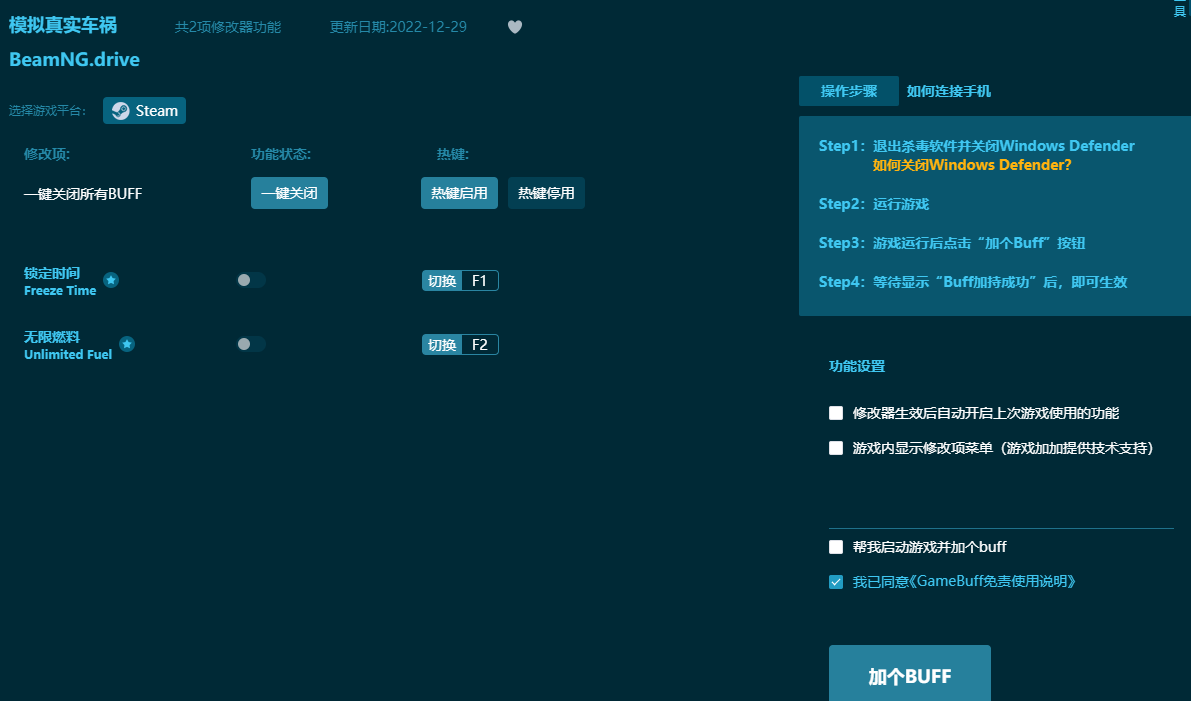Click the Steam logo icon
Viewport: 1191px width, 701px height.
[x=120, y=111]
